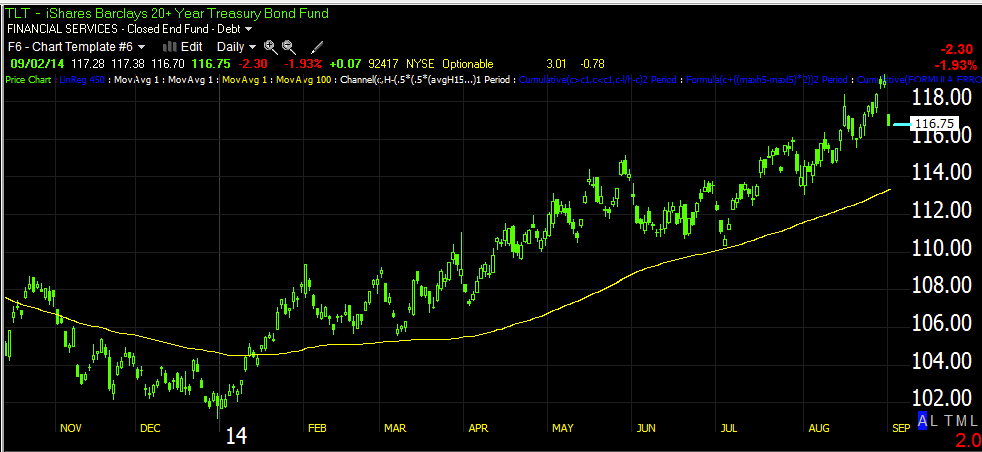Click the zoom out magnifier icon
This screenshot has width=982, height=452.
click(x=289, y=46)
